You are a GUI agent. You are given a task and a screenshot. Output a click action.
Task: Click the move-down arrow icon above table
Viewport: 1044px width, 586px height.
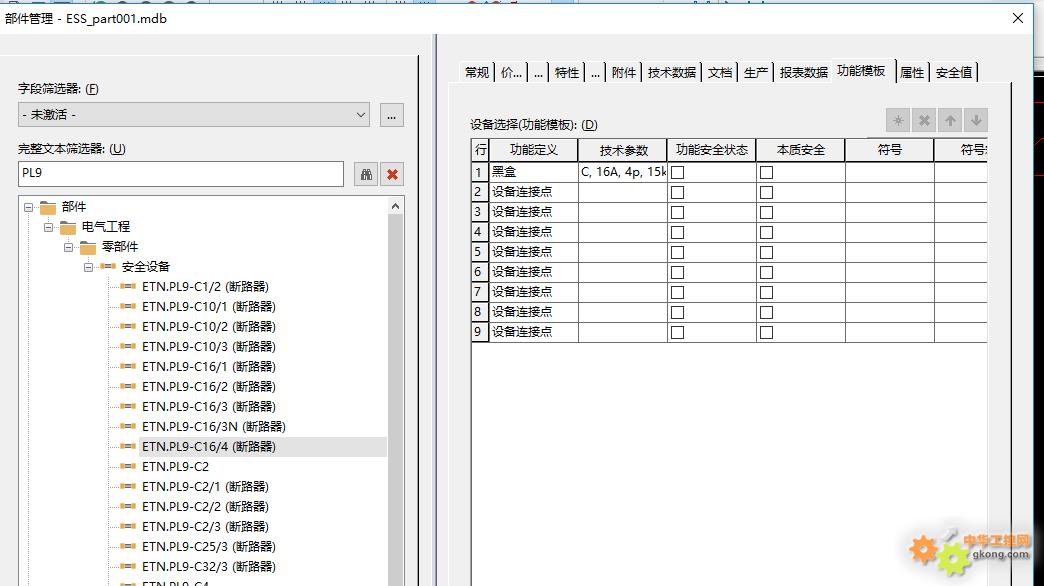click(975, 121)
